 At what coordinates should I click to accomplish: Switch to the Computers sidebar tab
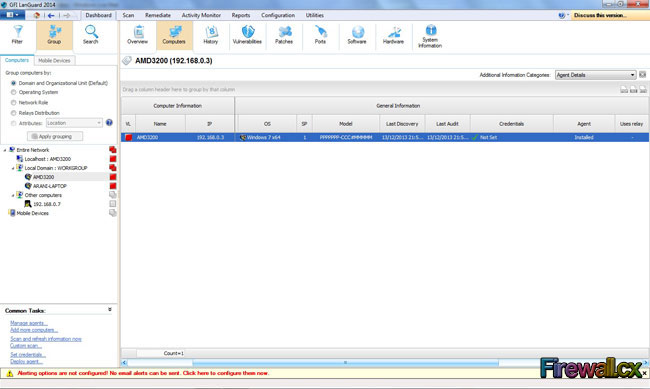[17, 60]
